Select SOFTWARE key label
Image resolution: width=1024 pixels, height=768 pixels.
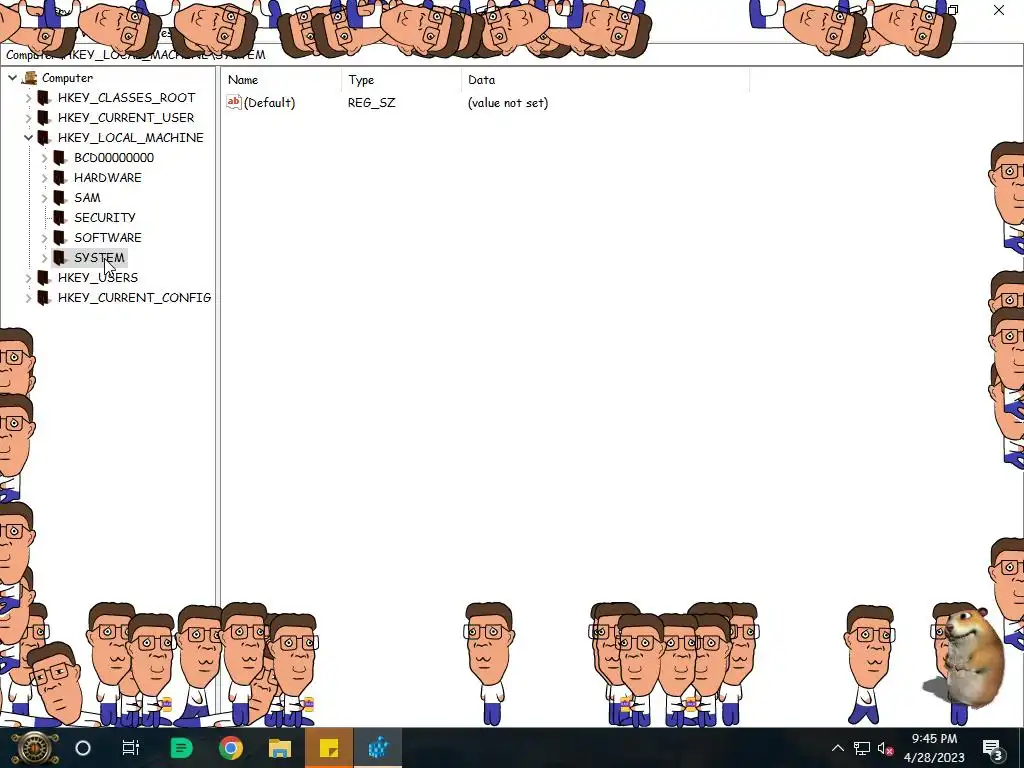(x=108, y=238)
